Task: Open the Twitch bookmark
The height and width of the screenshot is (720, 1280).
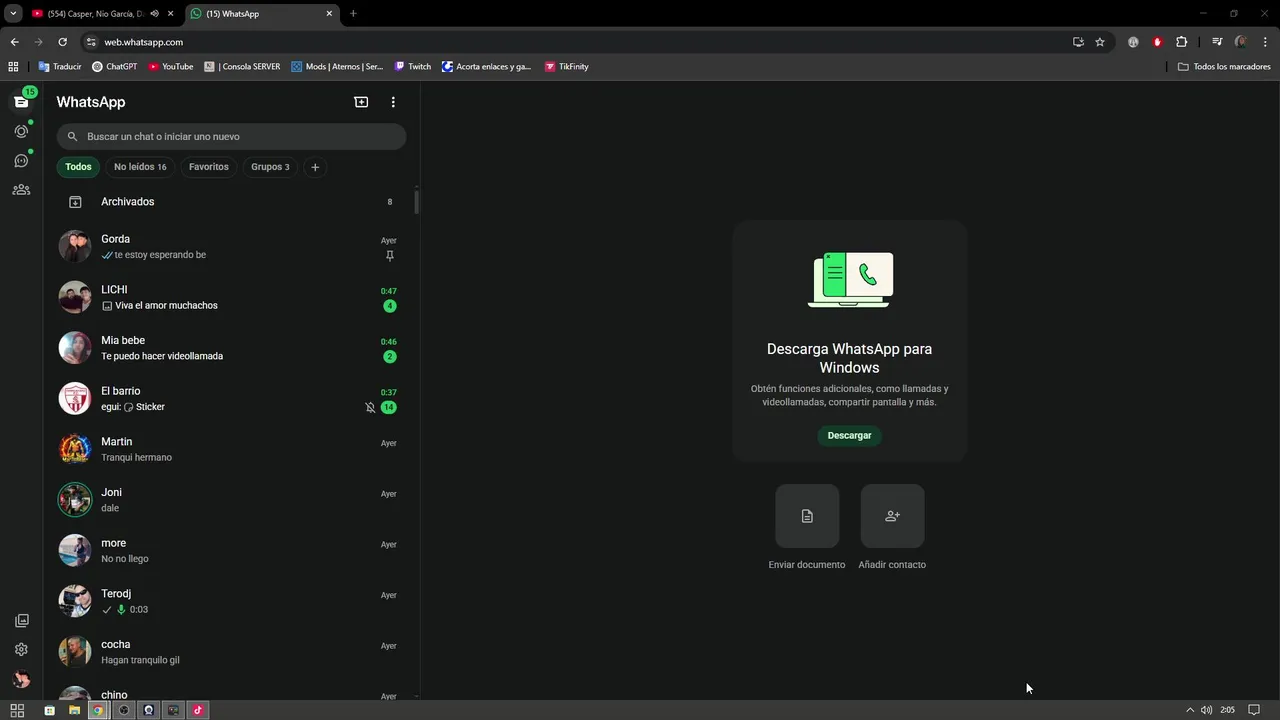Action: 413,67
